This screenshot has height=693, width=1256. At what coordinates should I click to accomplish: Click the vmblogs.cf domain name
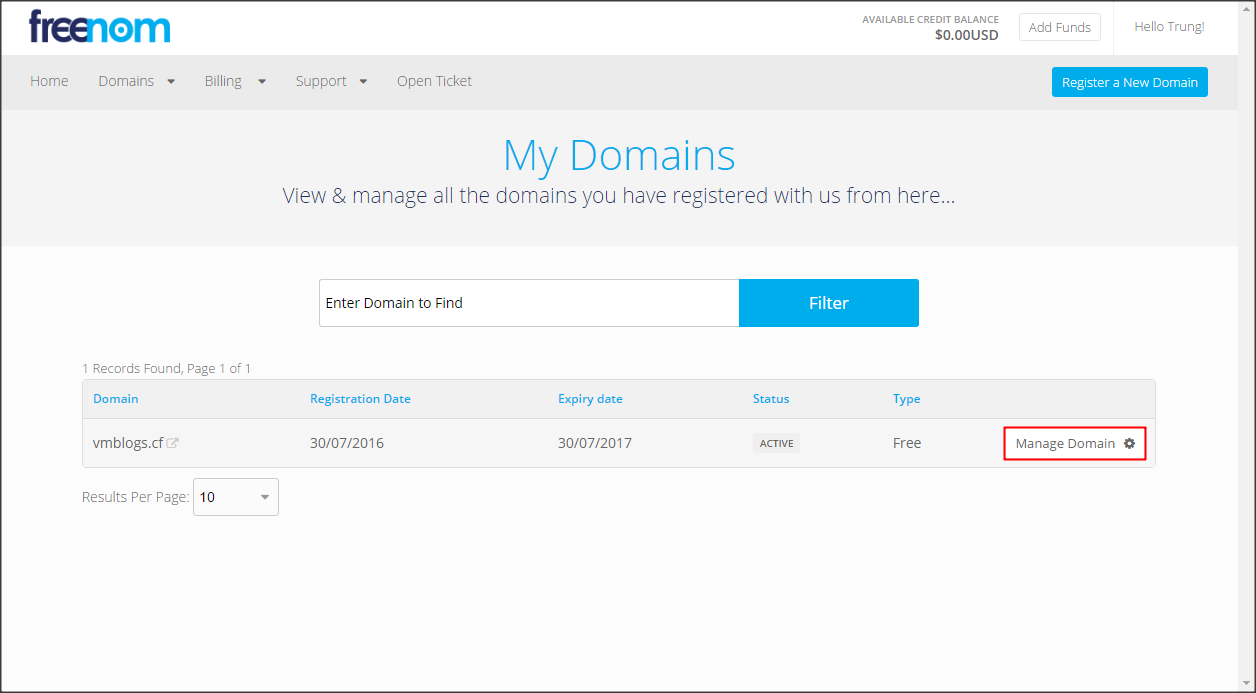pyautogui.click(x=128, y=443)
